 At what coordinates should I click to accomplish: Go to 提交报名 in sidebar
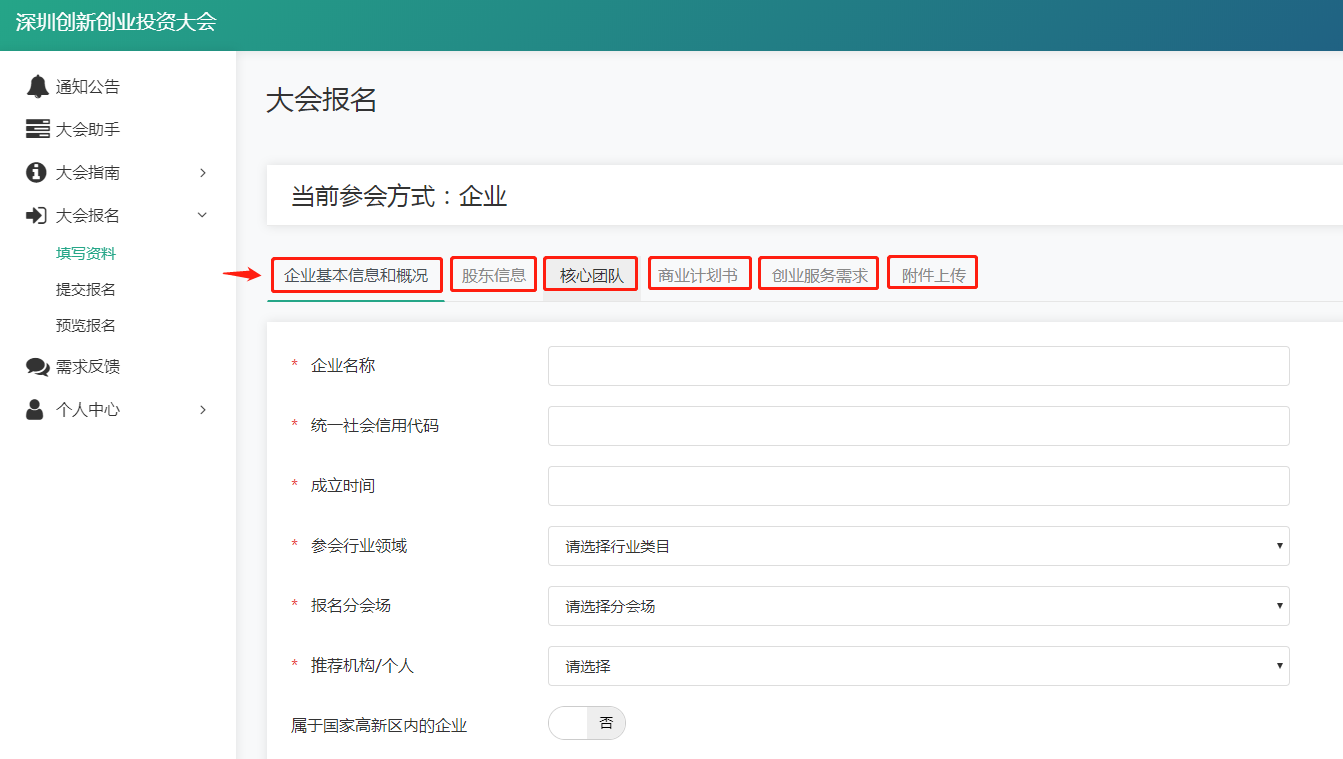(x=86, y=290)
